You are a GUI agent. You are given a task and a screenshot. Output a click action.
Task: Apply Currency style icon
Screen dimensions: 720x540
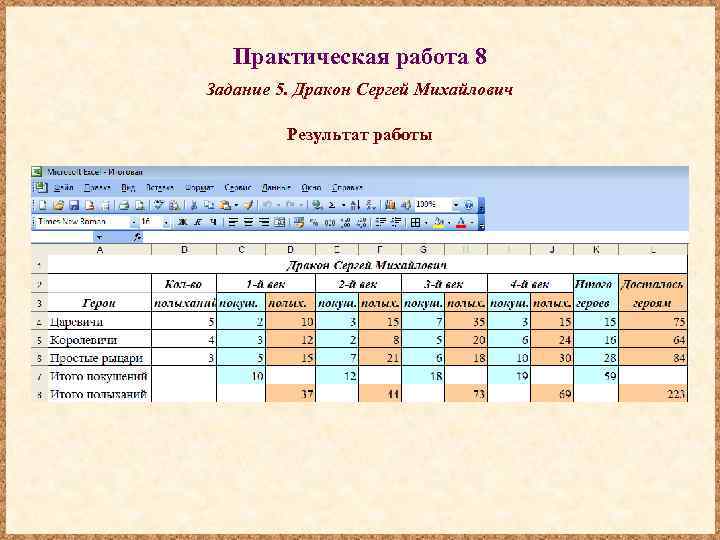[x=298, y=223]
